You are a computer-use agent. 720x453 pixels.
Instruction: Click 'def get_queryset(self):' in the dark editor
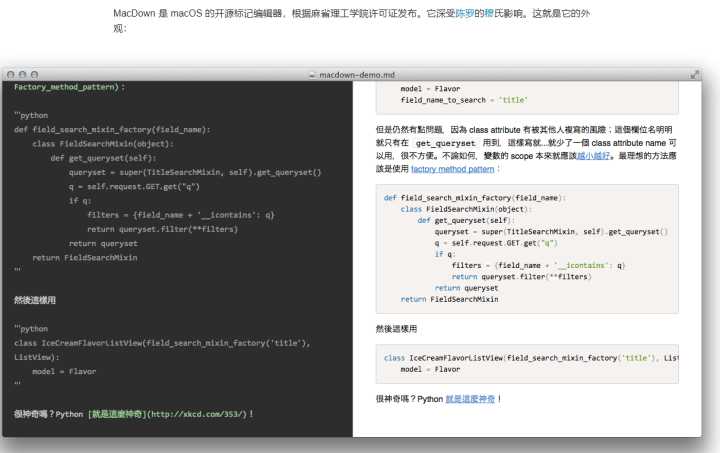(x=103, y=158)
